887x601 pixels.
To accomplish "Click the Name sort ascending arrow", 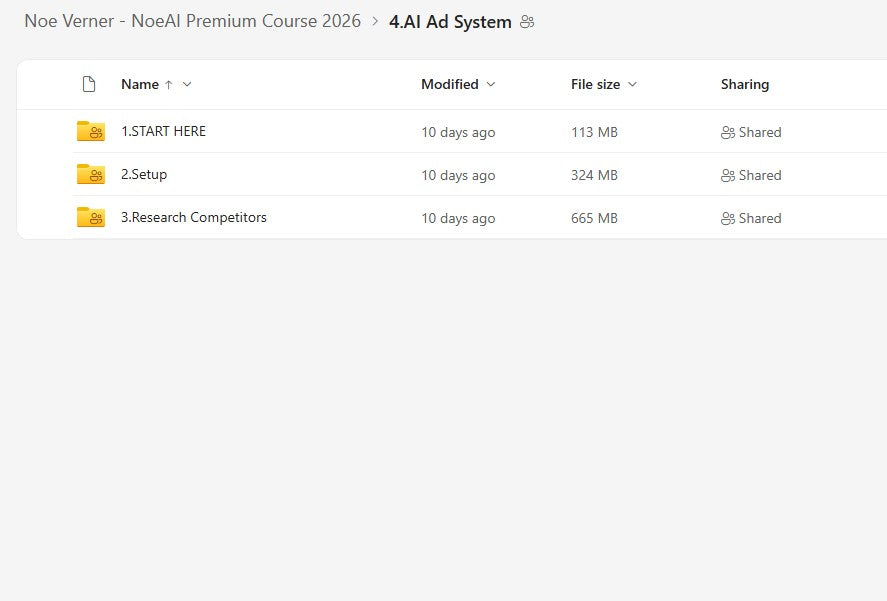I will [x=169, y=85].
